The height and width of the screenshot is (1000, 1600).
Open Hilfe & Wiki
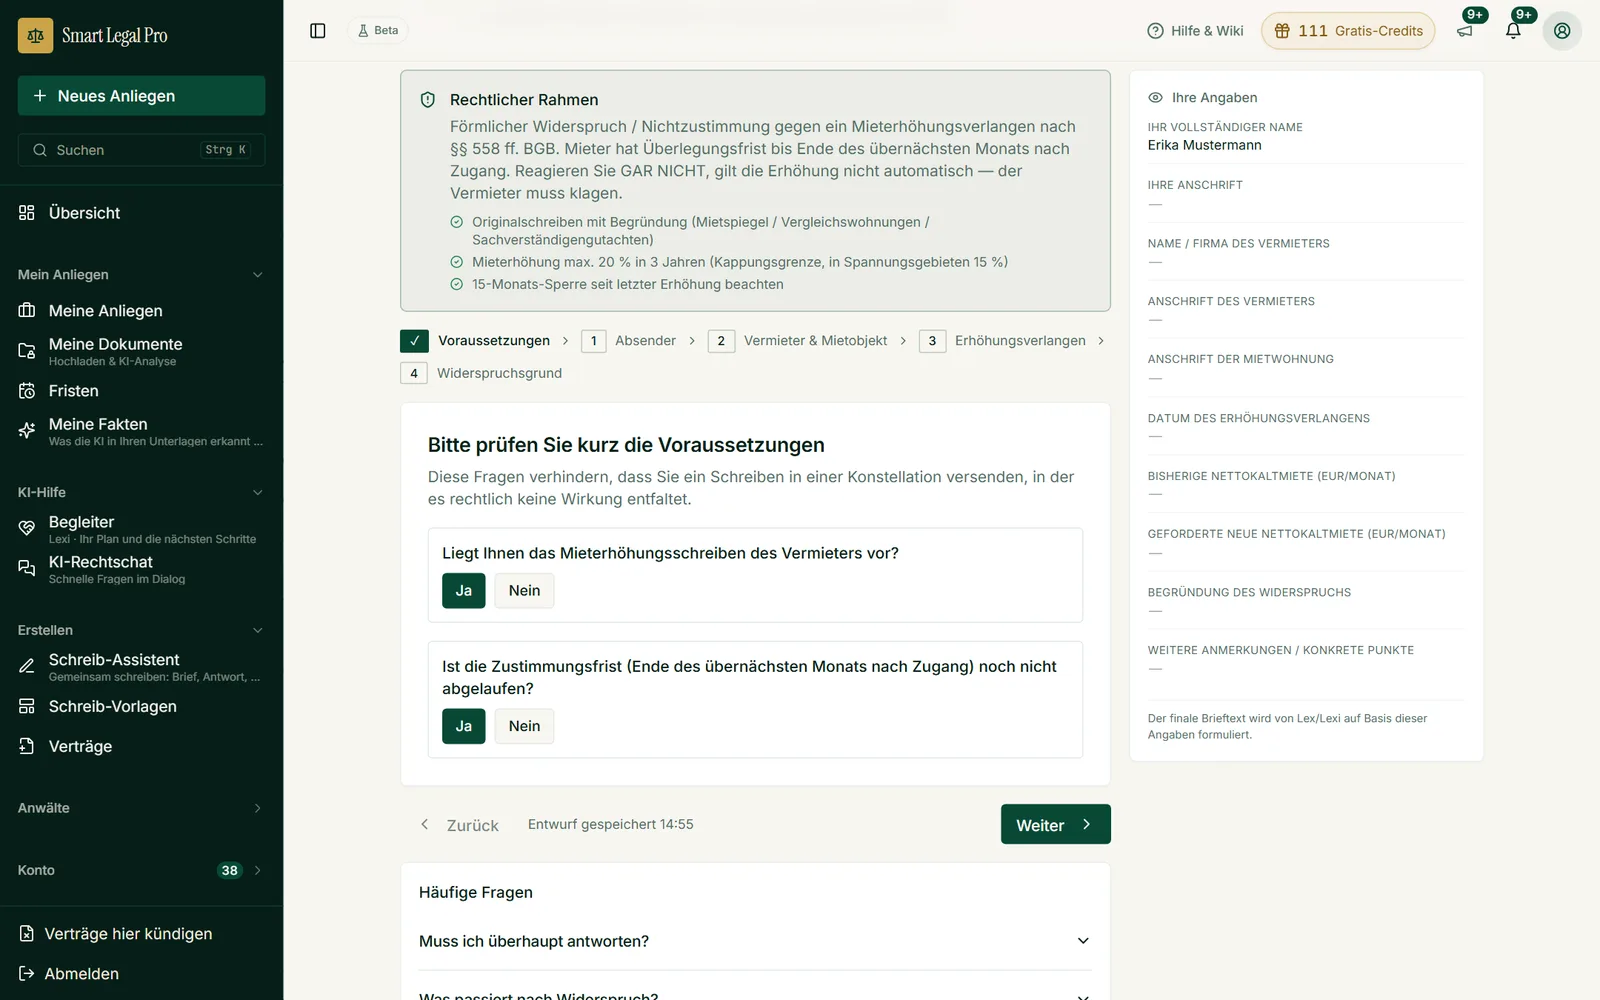[1195, 31]
